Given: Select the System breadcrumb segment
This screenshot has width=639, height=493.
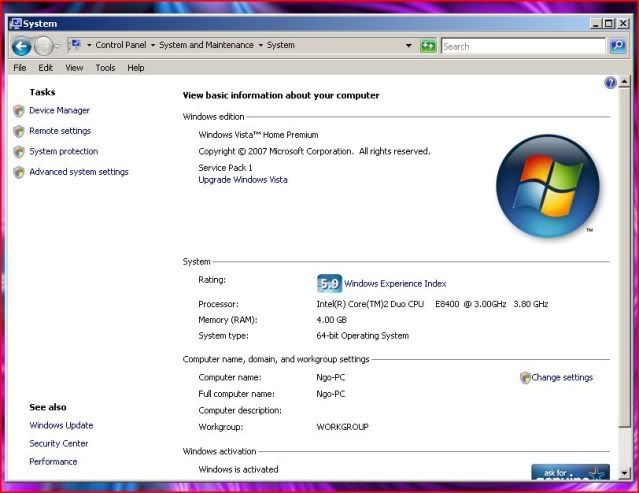Looking at the screenshot, I should coord(281,45).
